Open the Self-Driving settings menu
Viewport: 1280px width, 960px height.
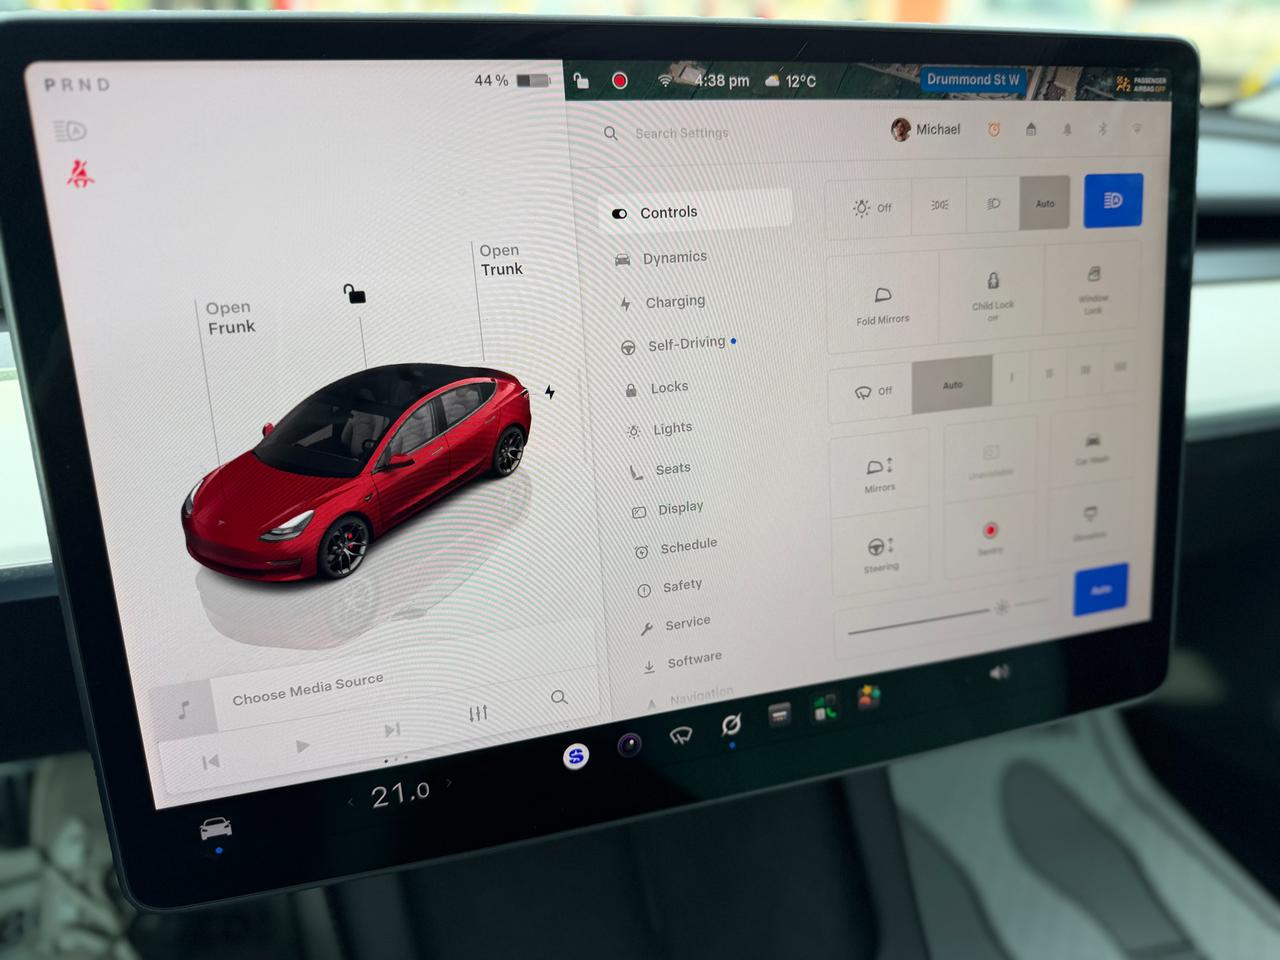pos(678,344)
